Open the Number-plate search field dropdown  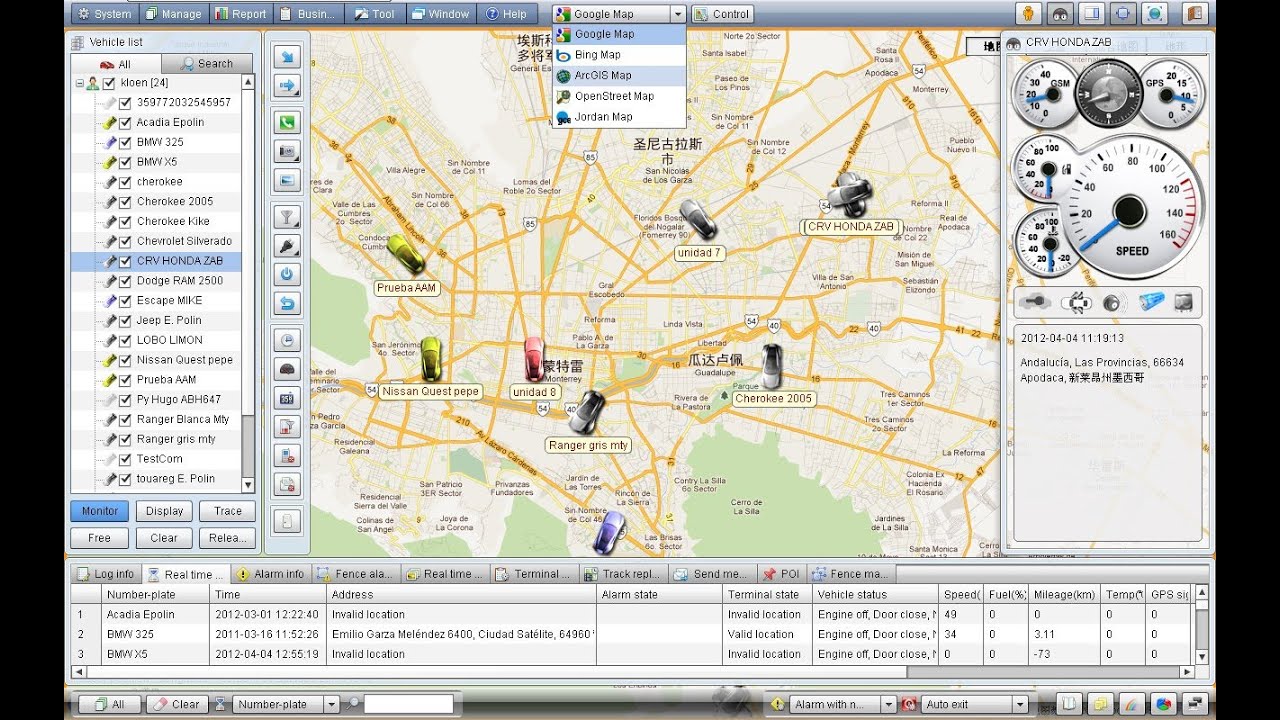331,704
